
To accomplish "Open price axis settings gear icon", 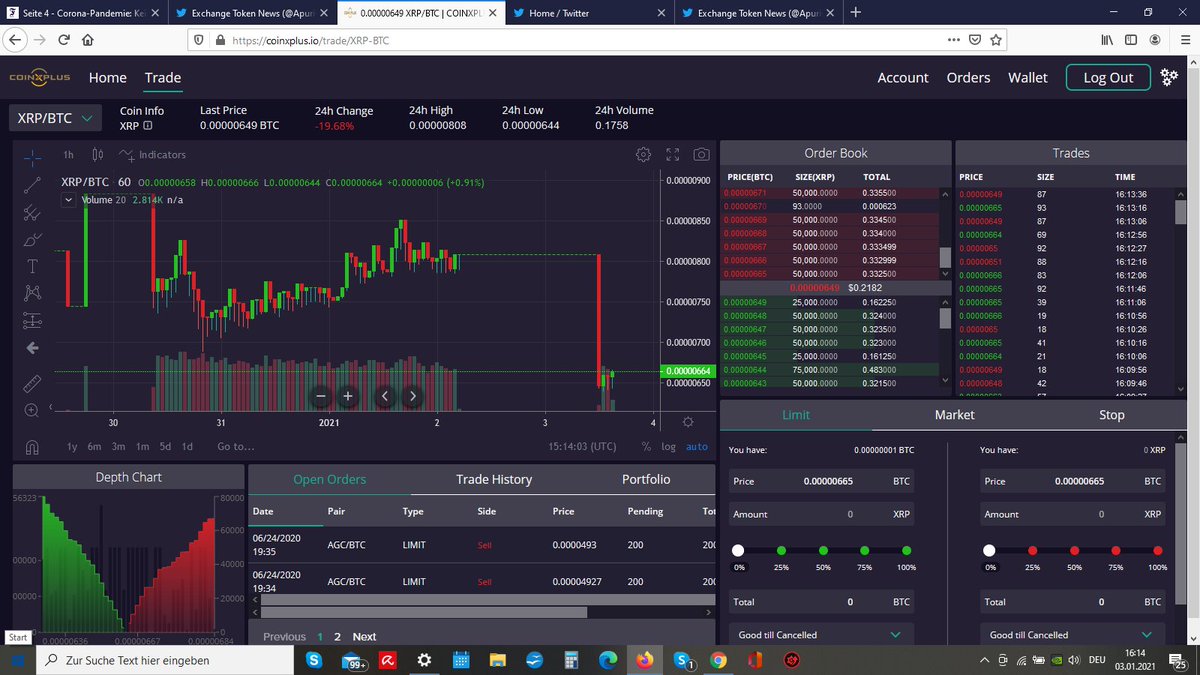I will (x=688, y=422).
